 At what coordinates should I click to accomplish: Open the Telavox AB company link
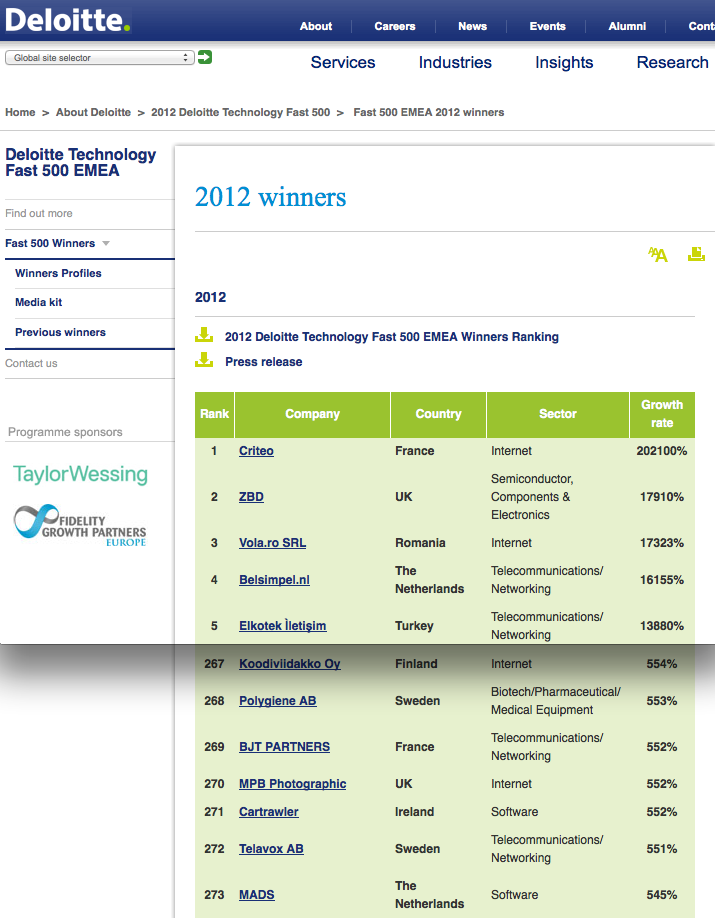point(271,848)
